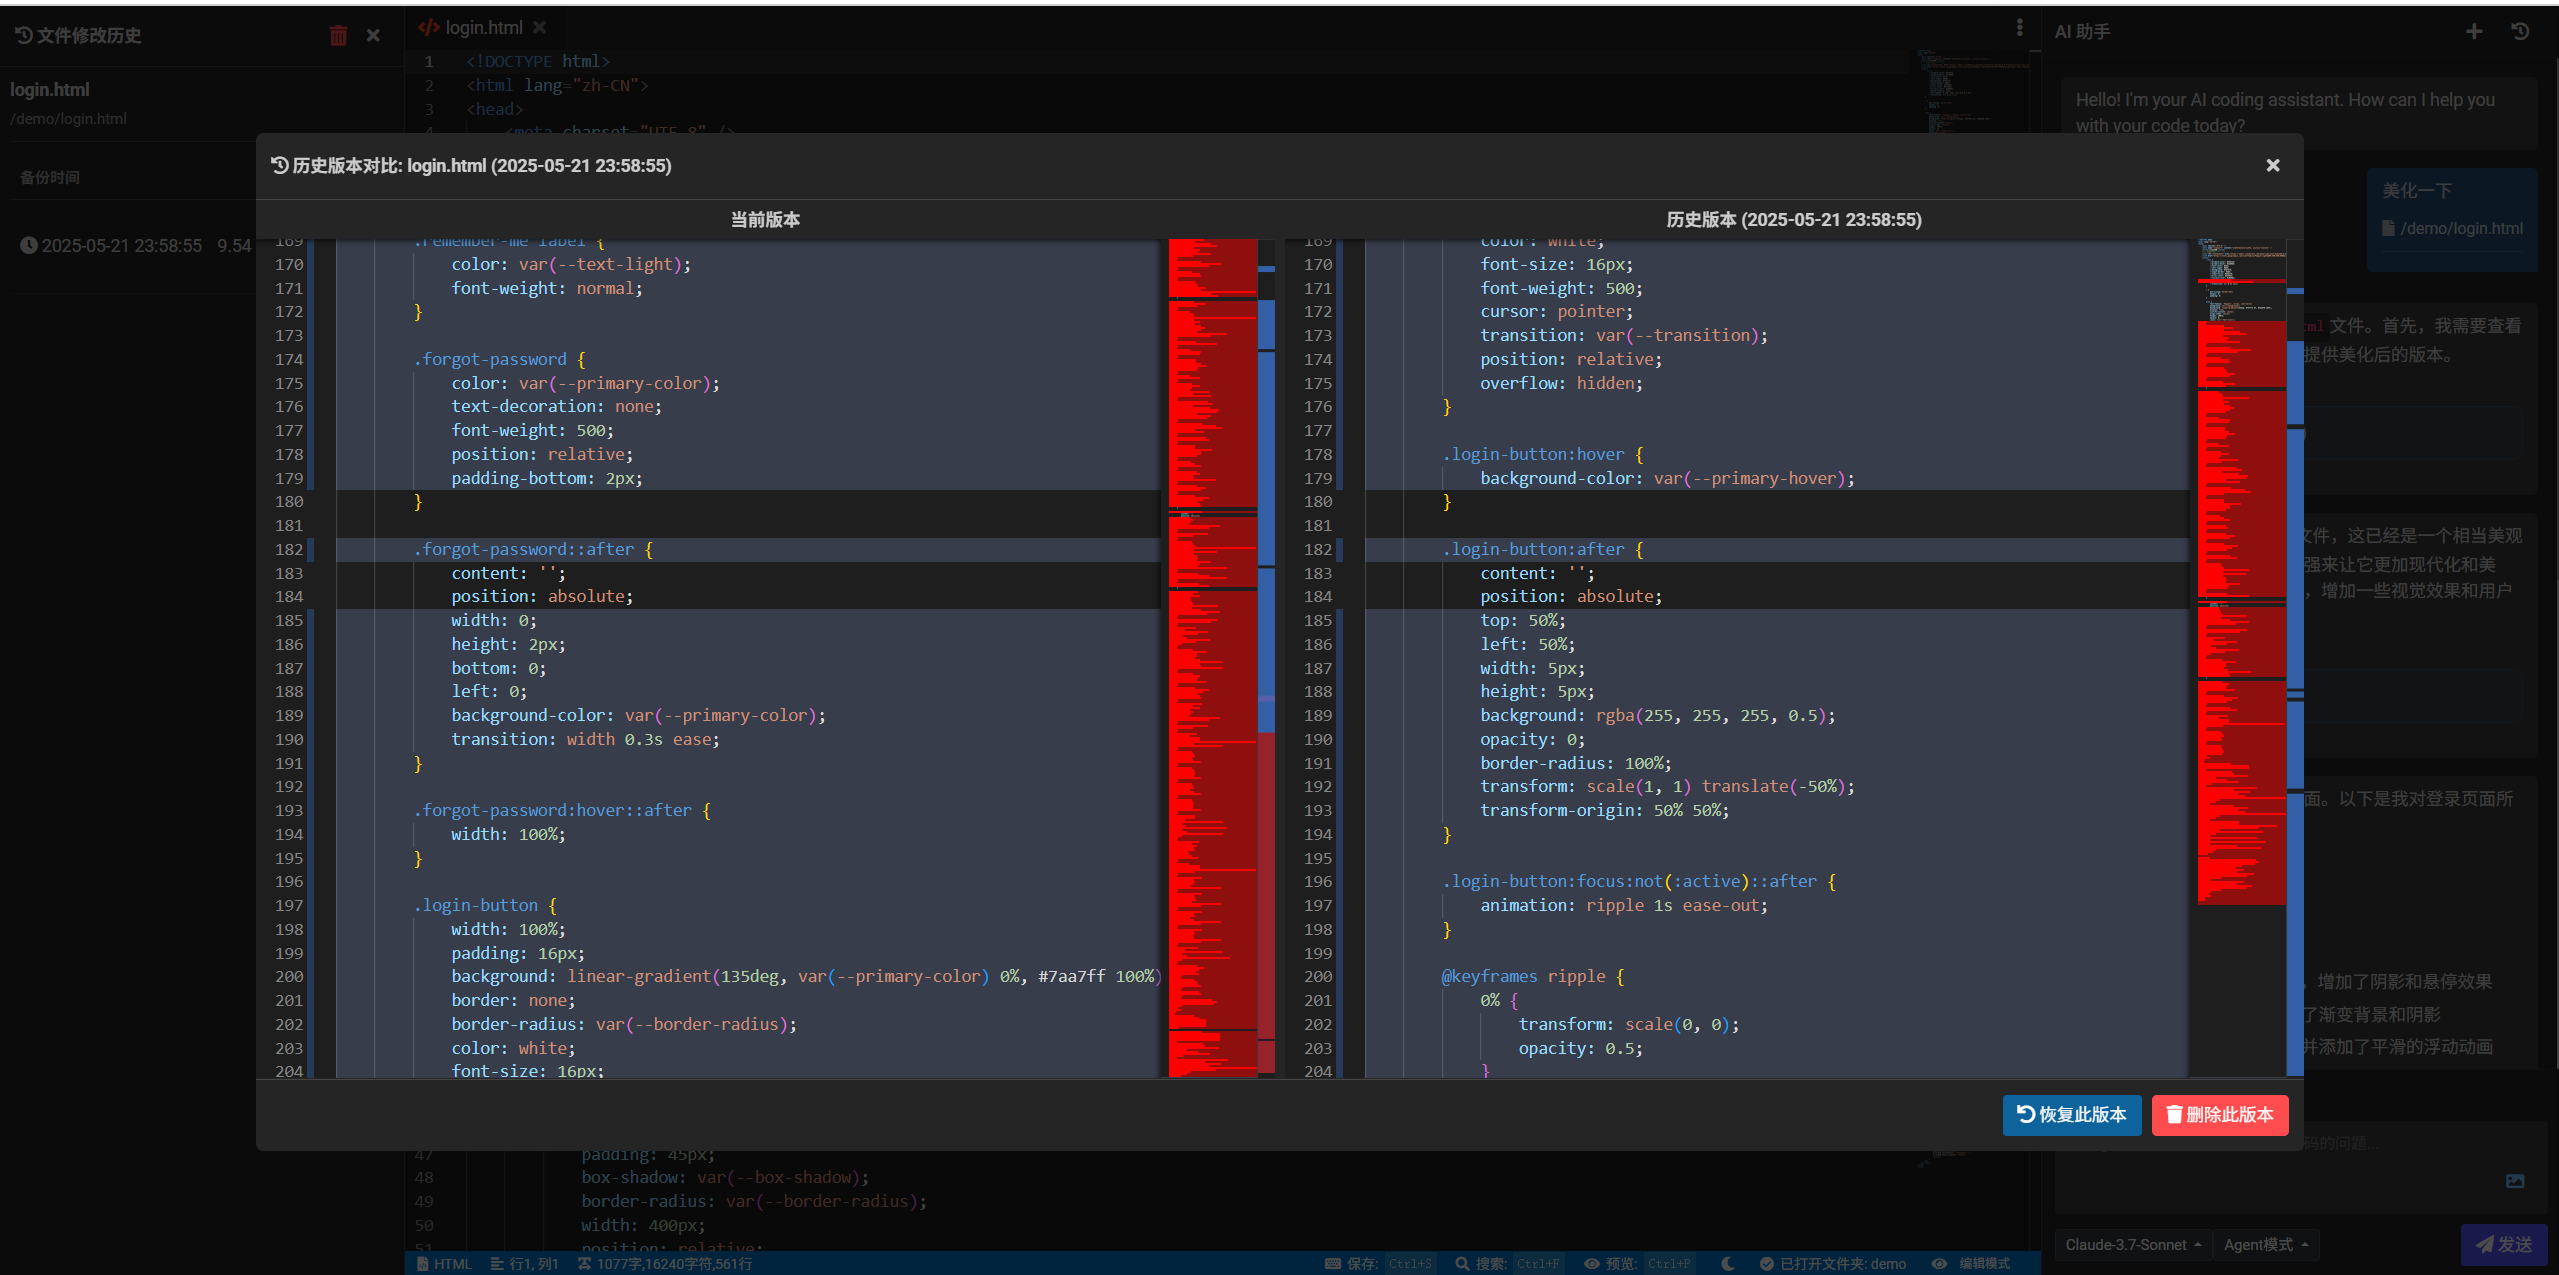Open the Claude-3.7-Sonnet model dropdown
This screenshot has width=2559, height=1275.
coord(2132,1245)
